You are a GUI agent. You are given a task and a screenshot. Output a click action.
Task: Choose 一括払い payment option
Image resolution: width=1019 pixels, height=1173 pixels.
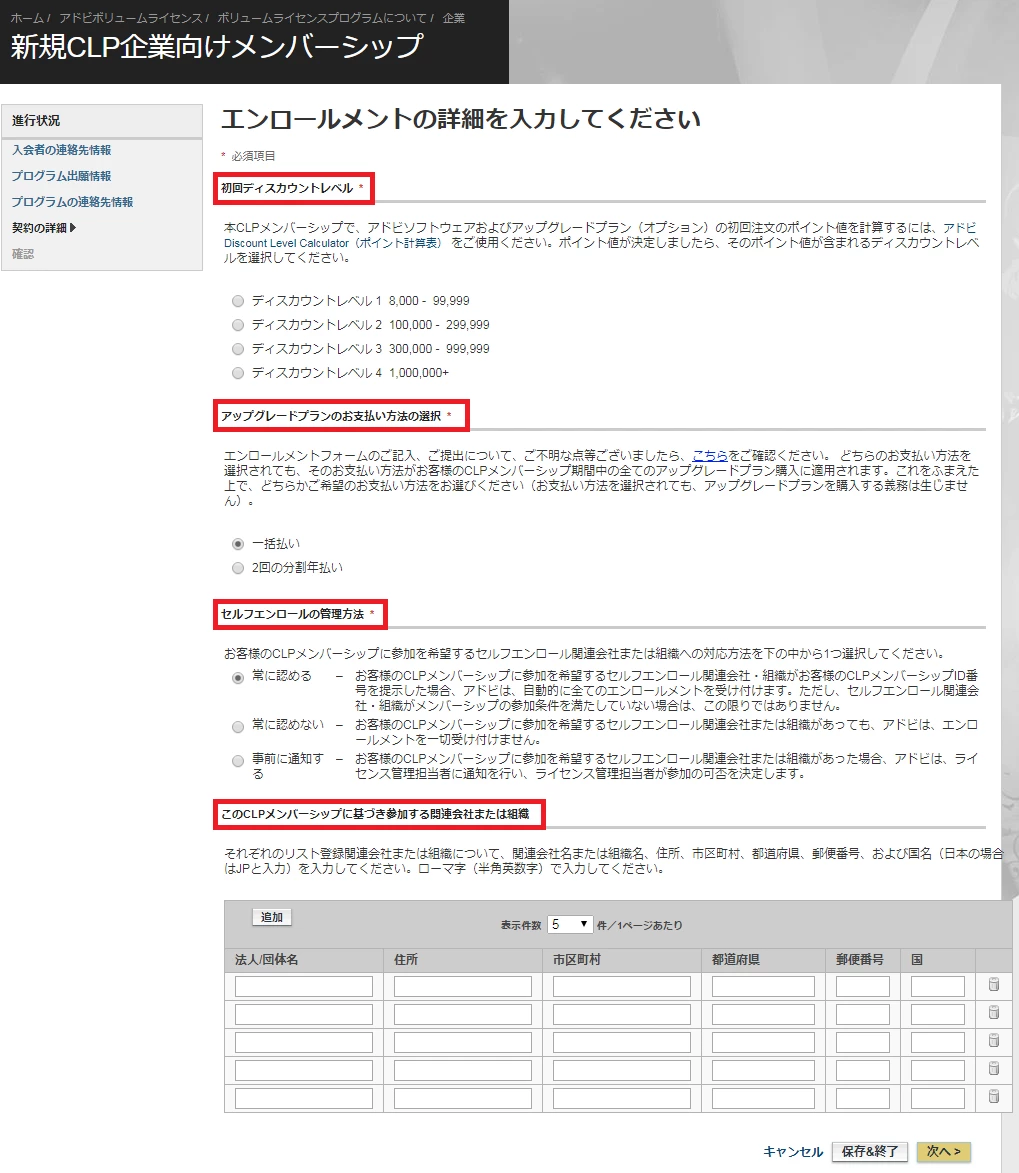[238, 544]
